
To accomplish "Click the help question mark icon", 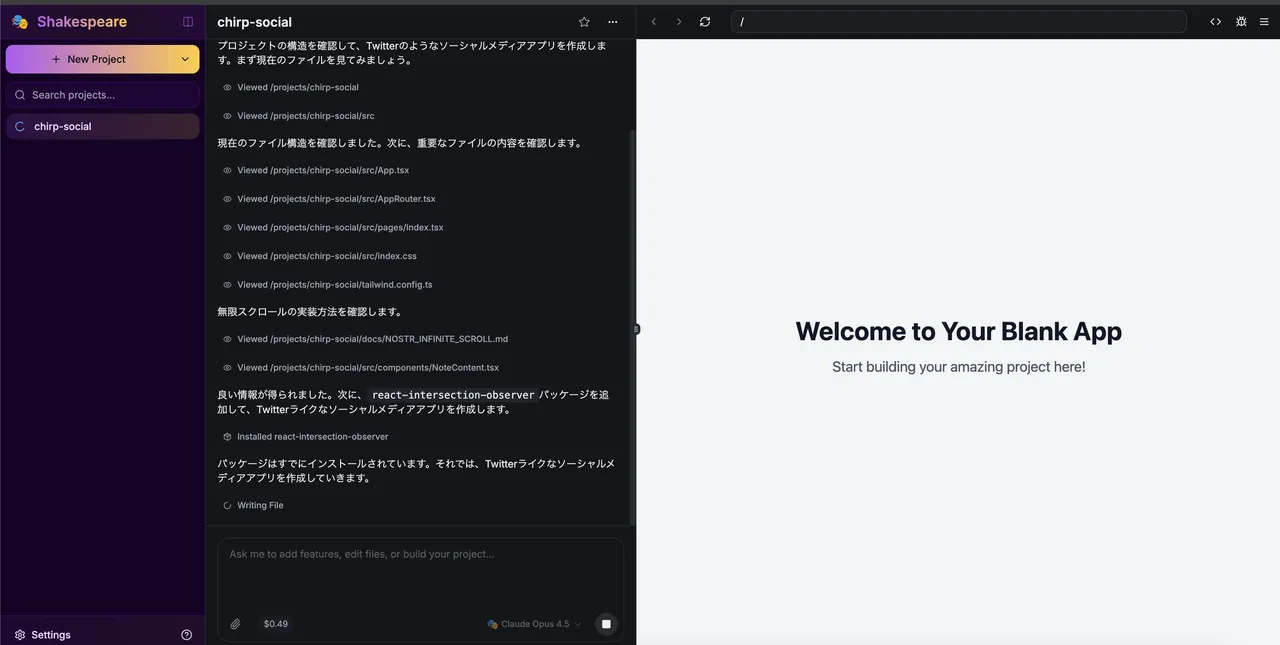I will pos(186,635).
